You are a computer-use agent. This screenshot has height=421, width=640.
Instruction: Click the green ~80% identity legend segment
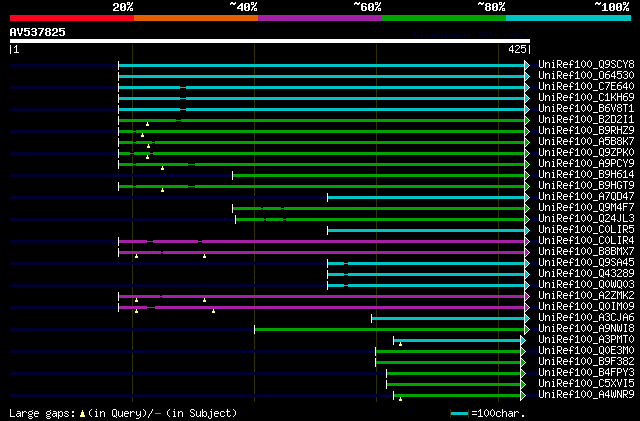click(x=444, y=18)
